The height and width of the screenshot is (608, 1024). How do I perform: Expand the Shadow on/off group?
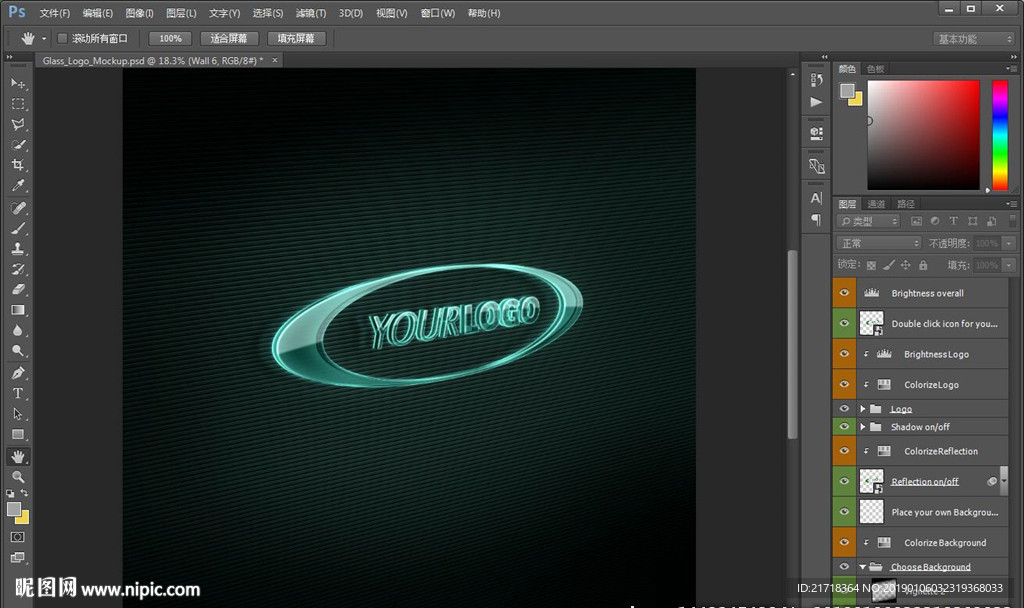click(863, 427)
